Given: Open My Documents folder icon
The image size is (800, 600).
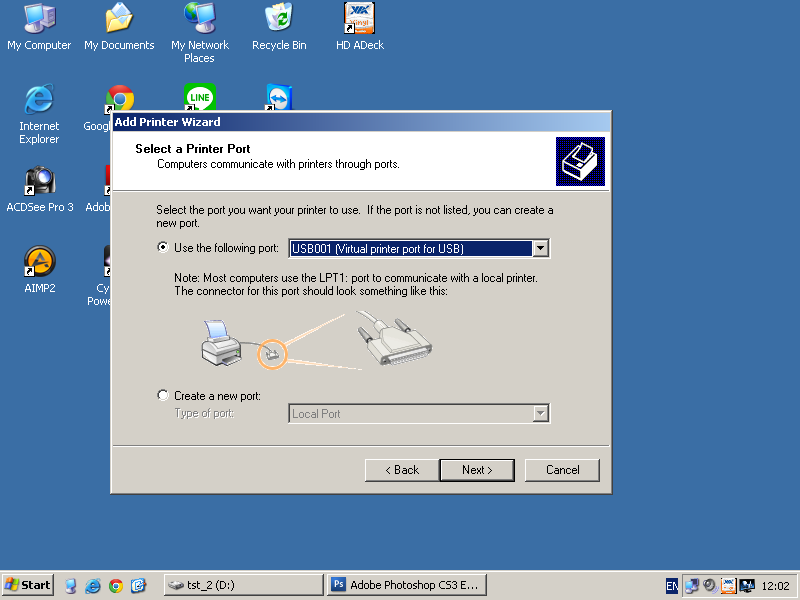Looking at the screenshot, I should pos(119,28).
